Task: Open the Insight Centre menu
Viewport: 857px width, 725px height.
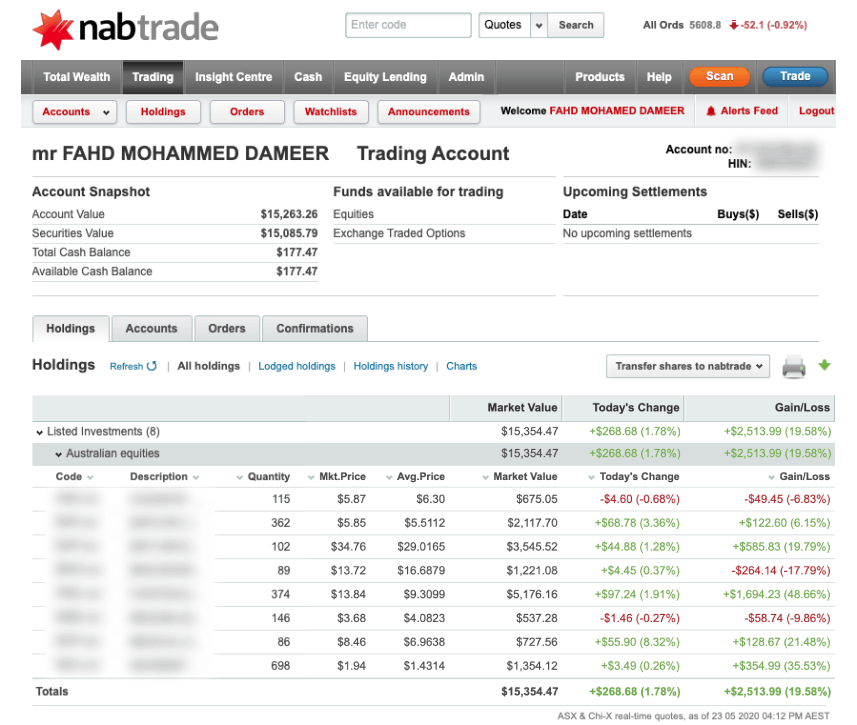Action: 233,77
